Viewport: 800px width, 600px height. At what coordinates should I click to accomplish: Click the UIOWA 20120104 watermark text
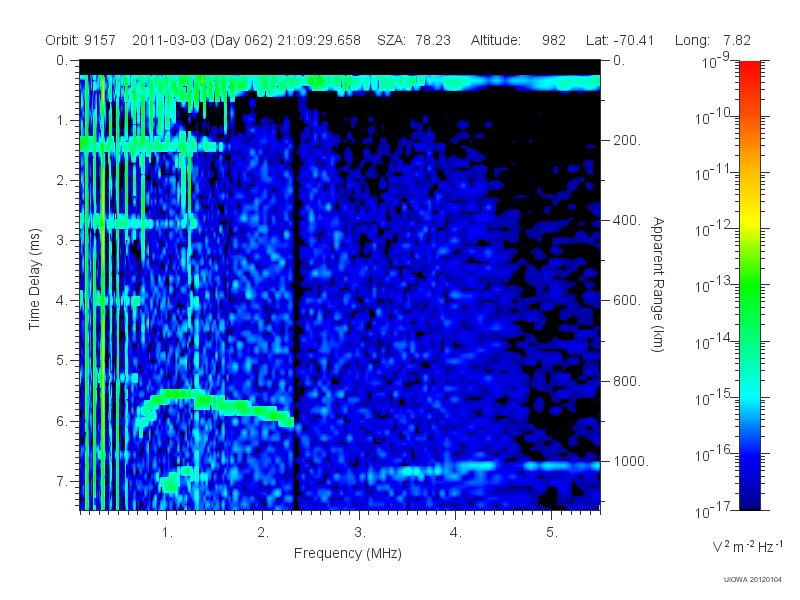coord(752,580)
